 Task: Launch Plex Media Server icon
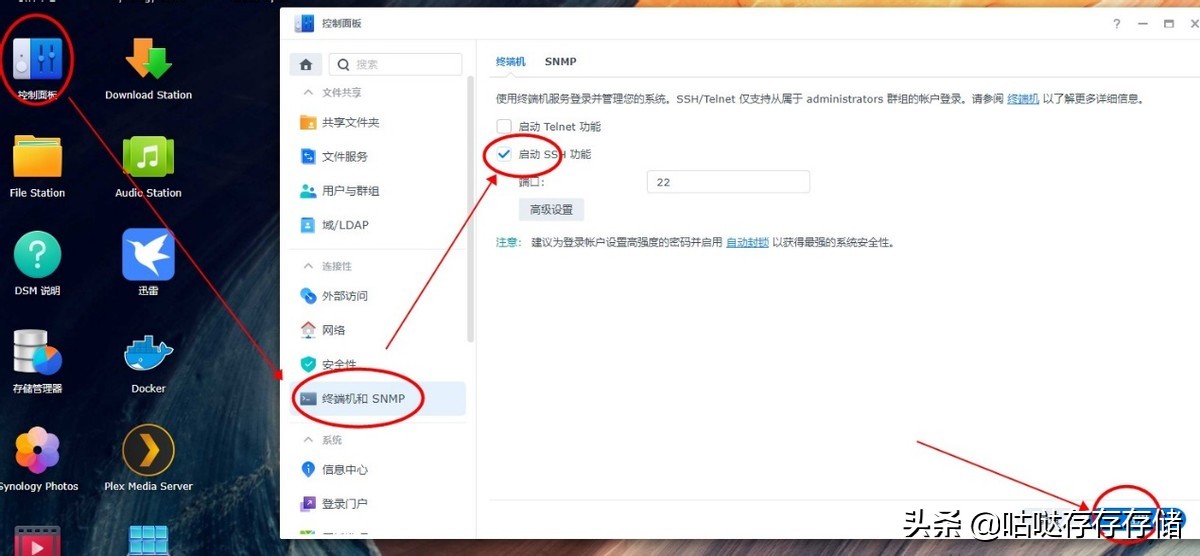[149, 450]
